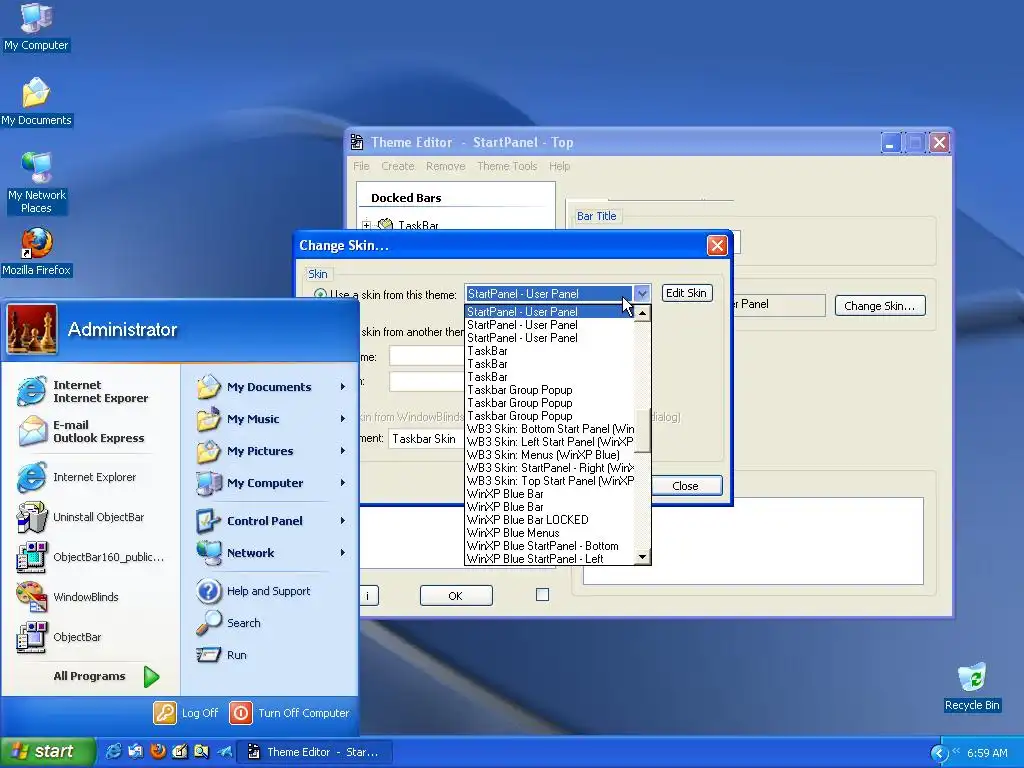Open My Computer desktop icon
Viewport: 1024px width, 768px height.
pos(36,26)
